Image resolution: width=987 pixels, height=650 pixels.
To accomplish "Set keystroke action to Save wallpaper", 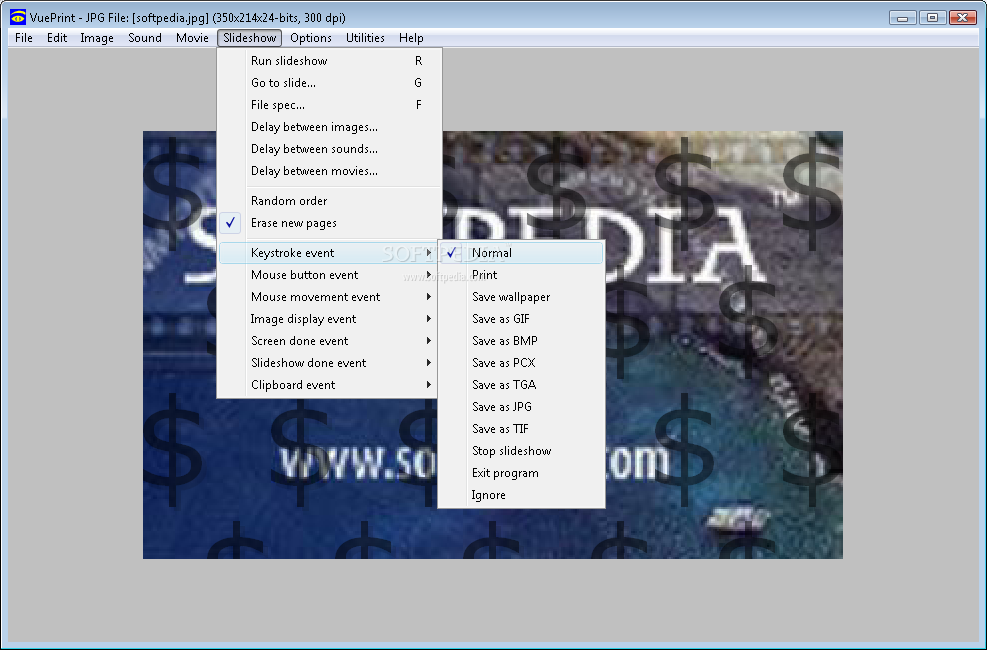I will tap(521, 297).
